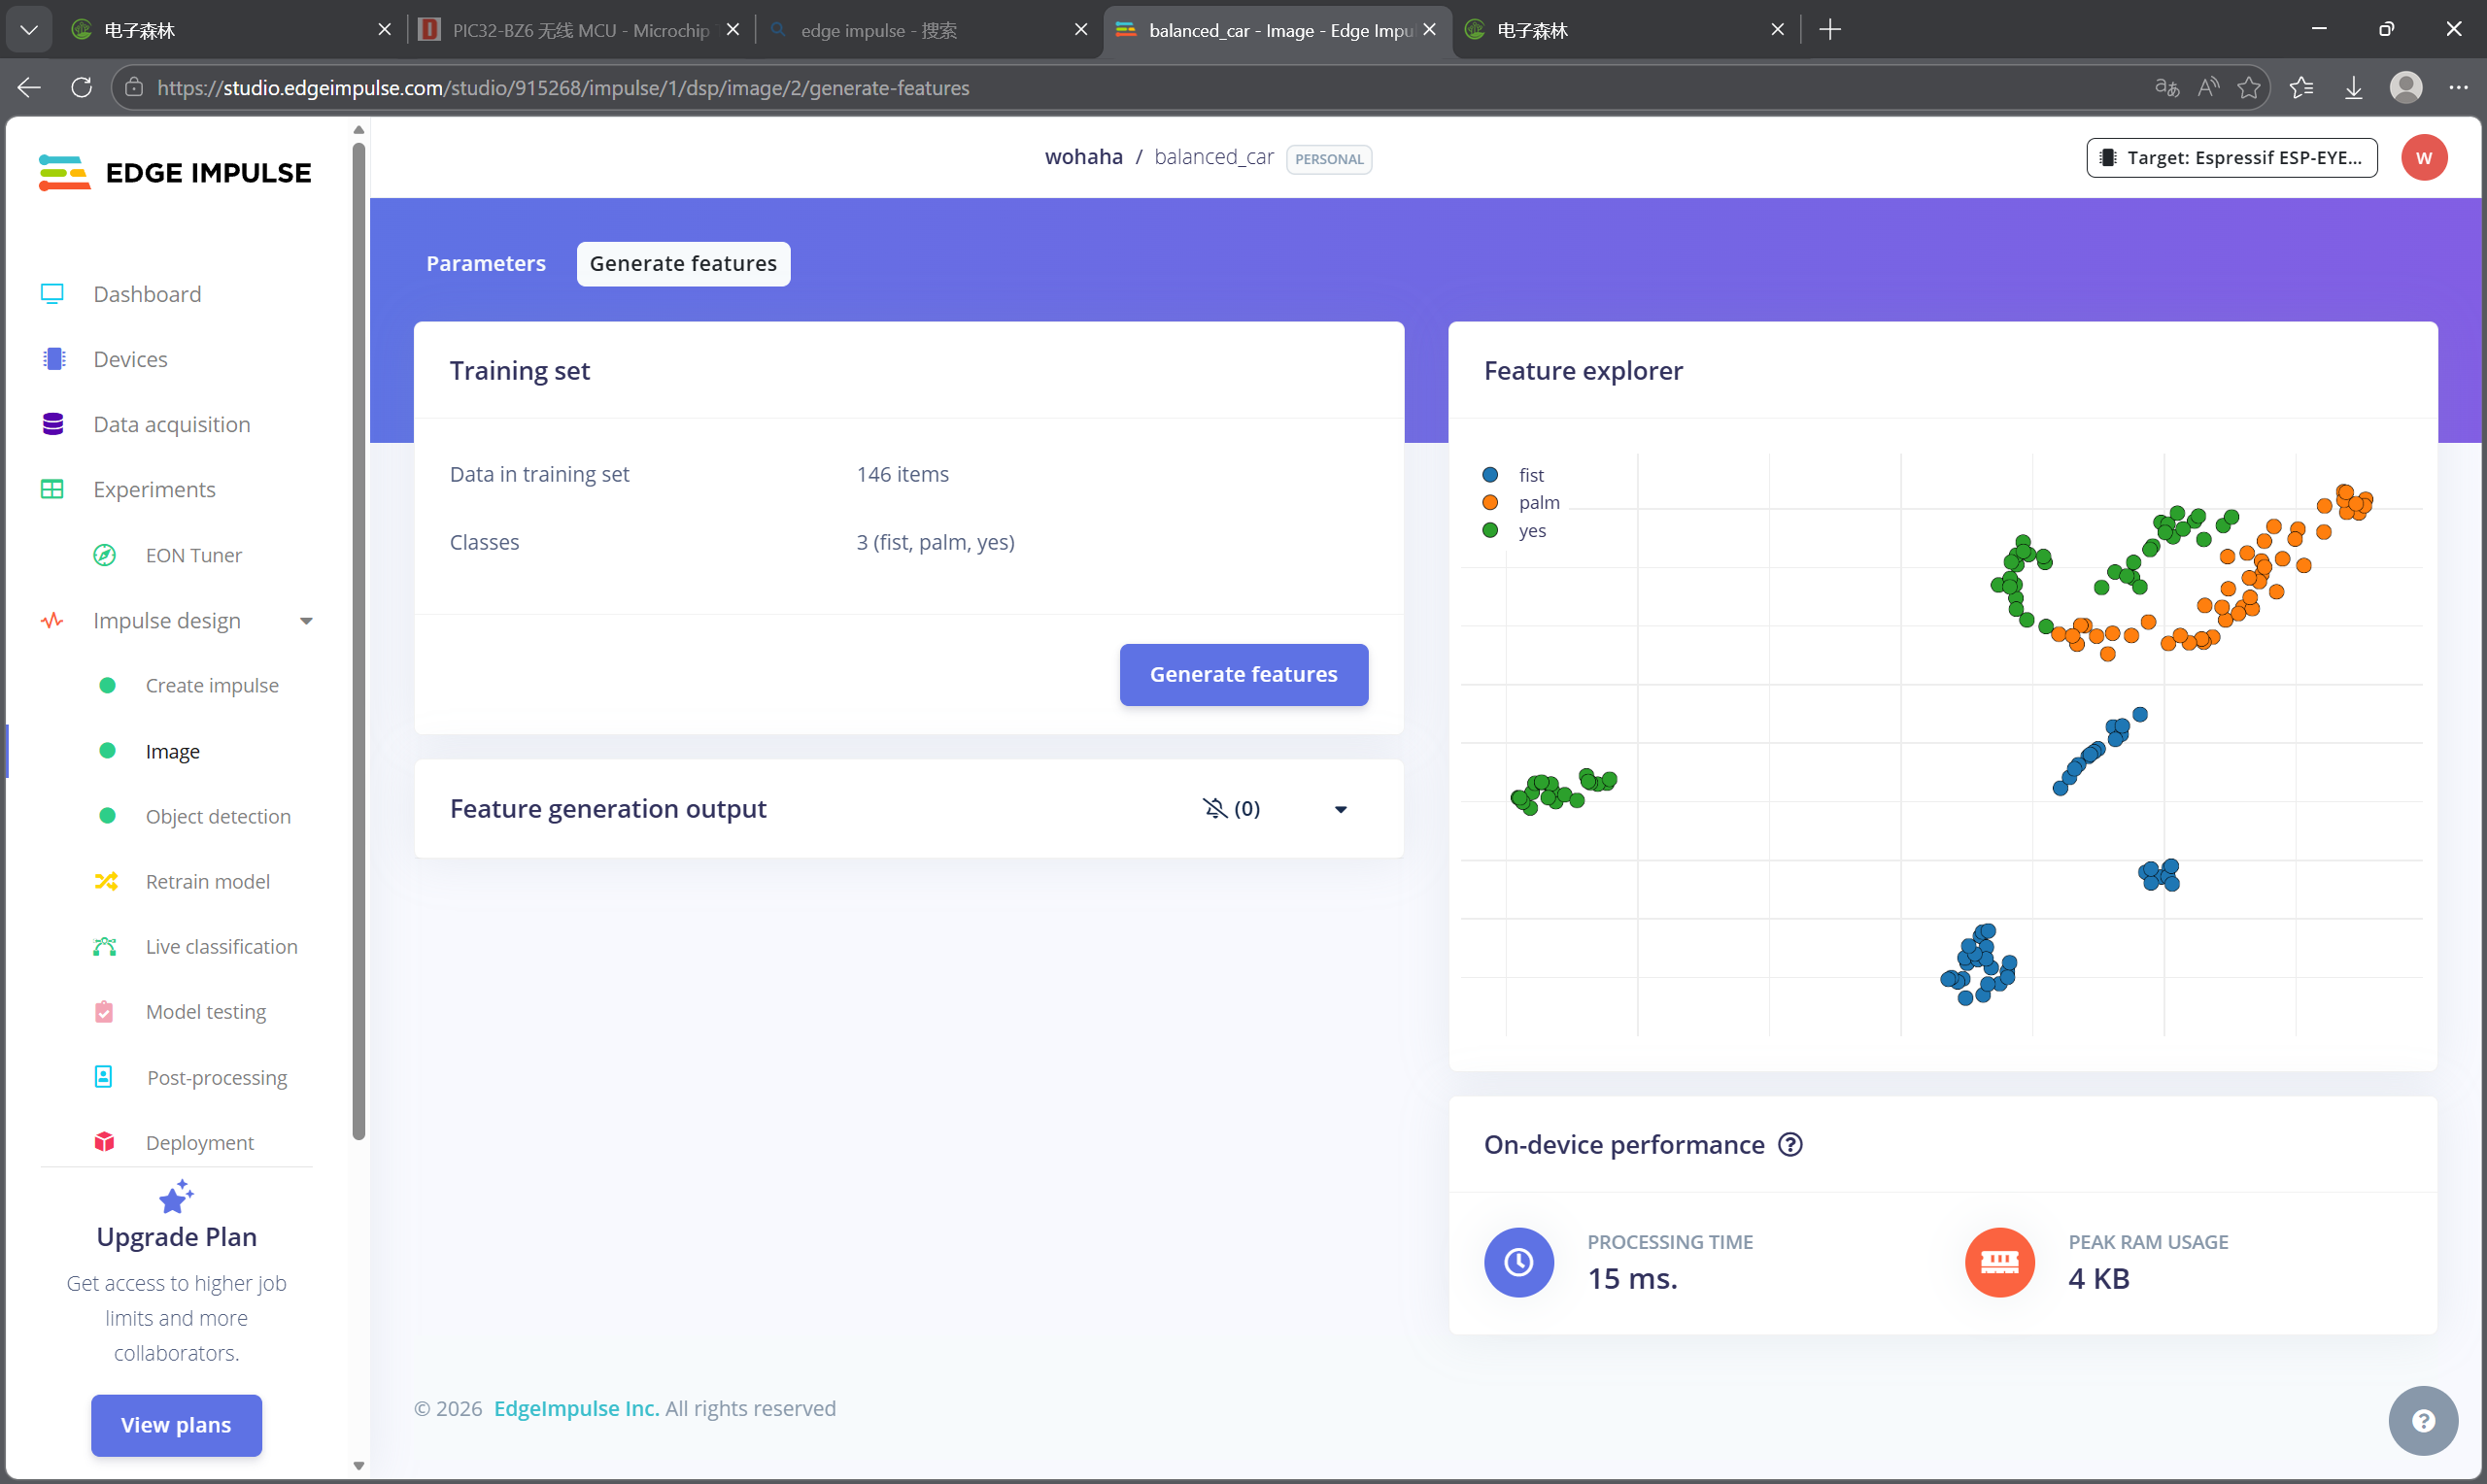Click the Devices chip icon

click(x=54, y=359)
